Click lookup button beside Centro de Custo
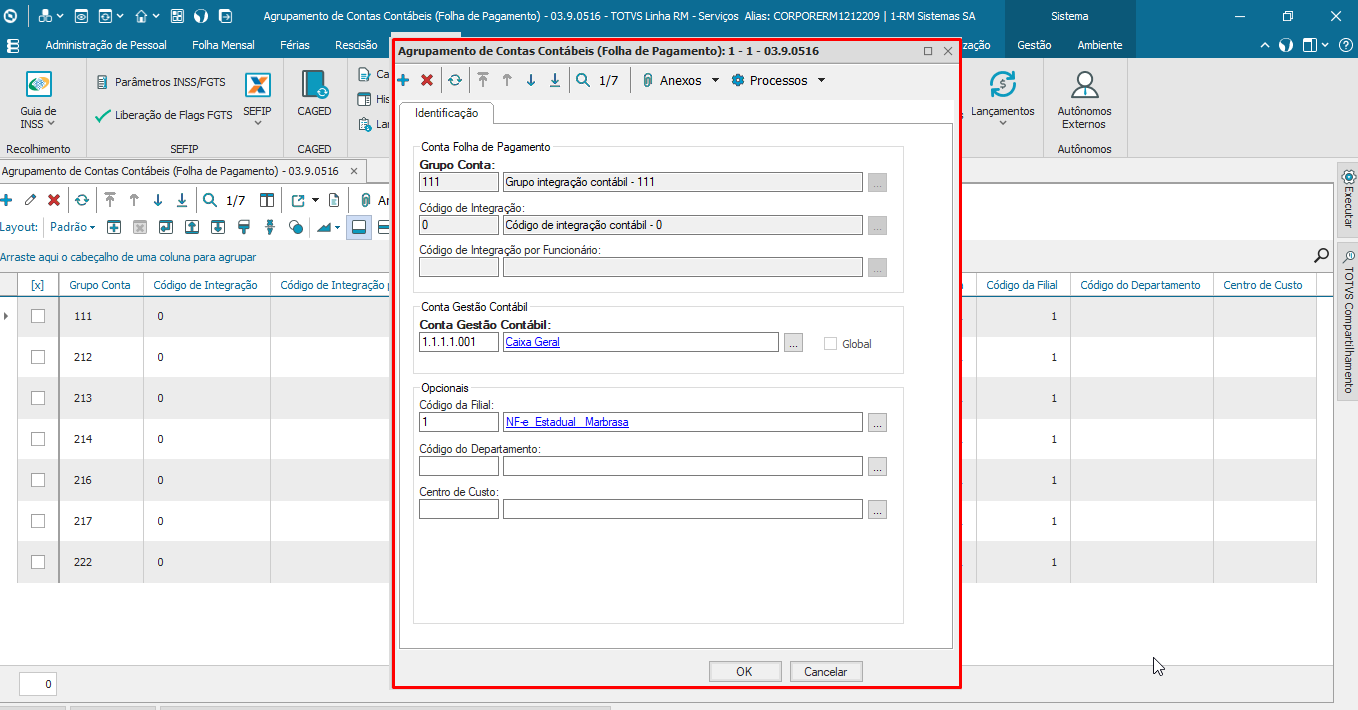Screen dimensions: 1358x710 [x=877, y=509]
